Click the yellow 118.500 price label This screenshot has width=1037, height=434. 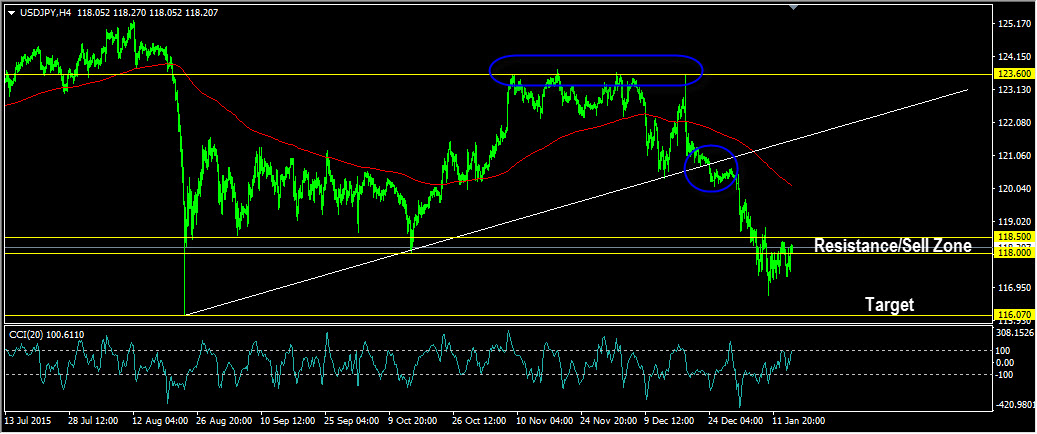[1013, 237]
